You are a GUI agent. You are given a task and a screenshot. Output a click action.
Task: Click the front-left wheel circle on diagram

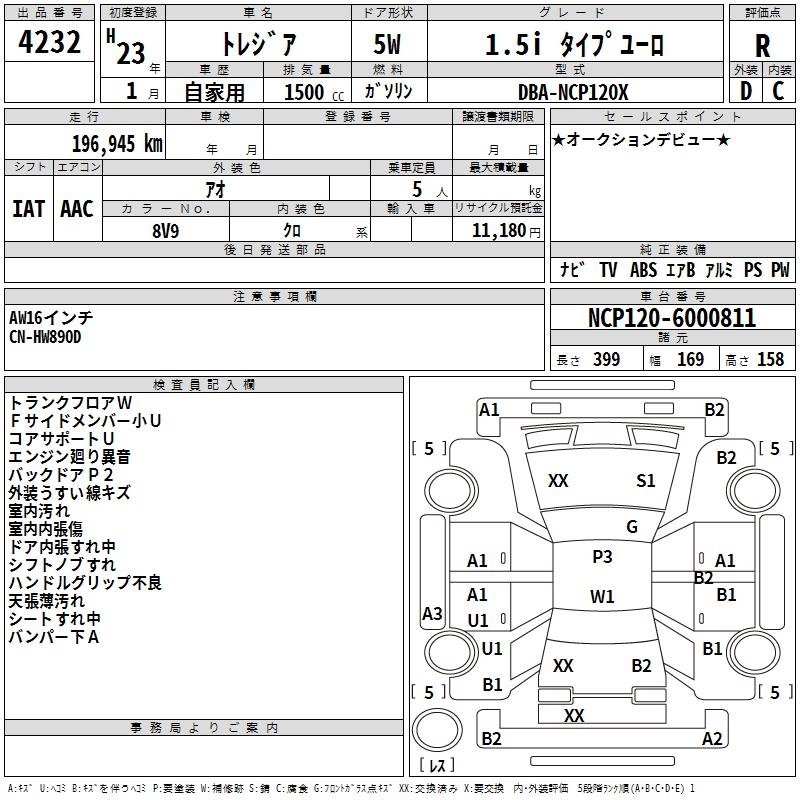451,491
